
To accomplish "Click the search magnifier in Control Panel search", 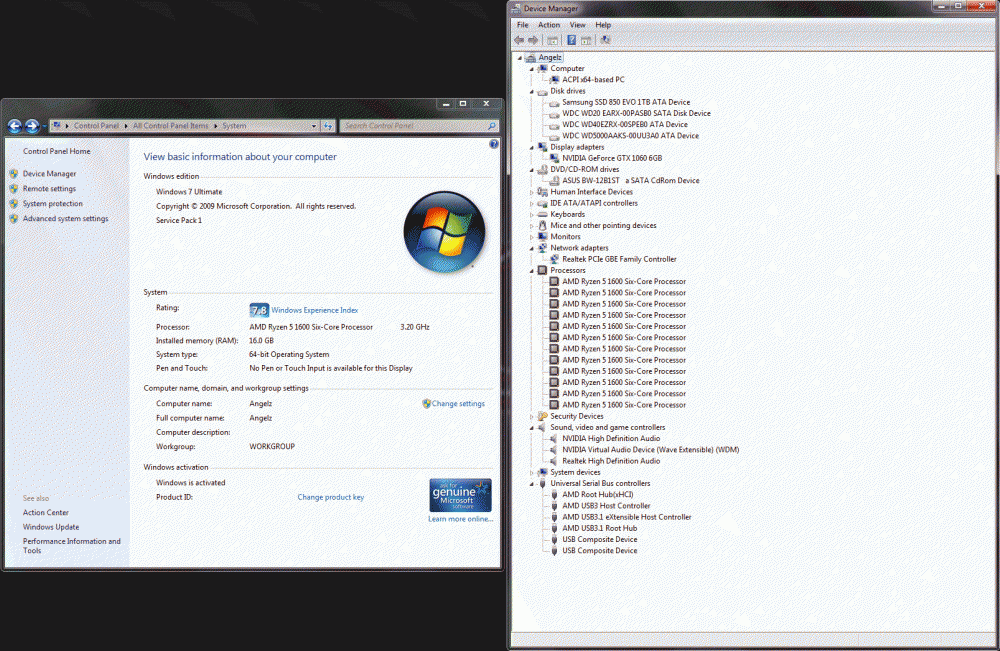I will [491, 126].
